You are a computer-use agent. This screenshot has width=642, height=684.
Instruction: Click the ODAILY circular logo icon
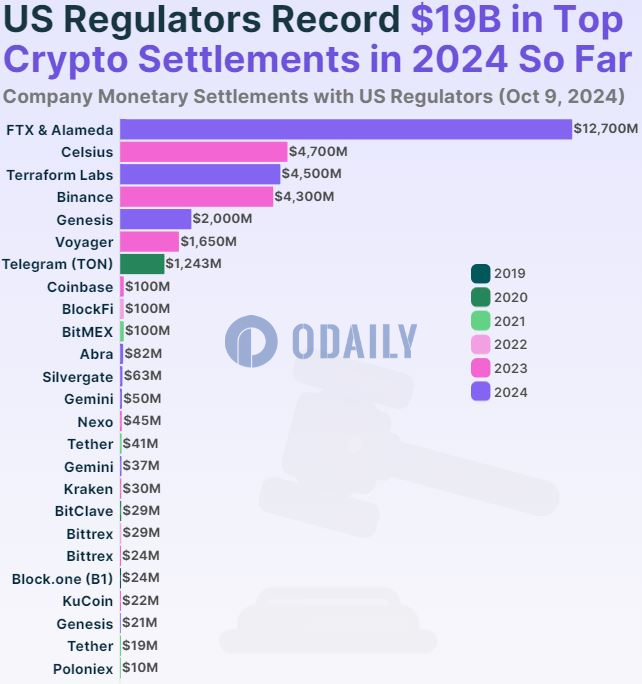coord(251,340)
